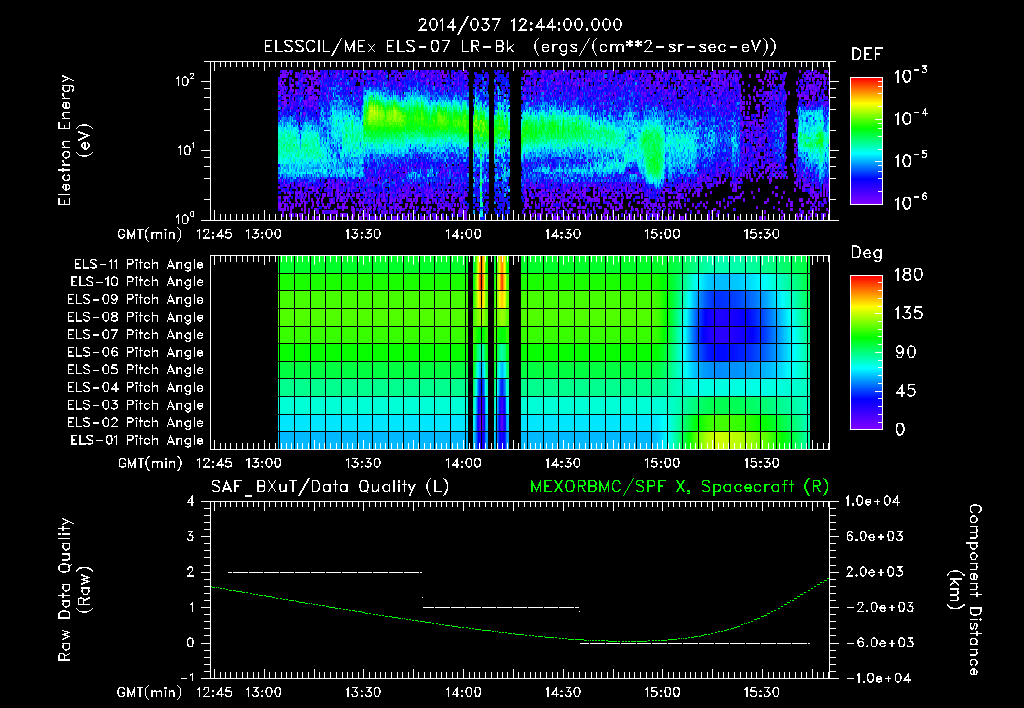Select the ELS-03 Pitch Angle row label
This screenshot has width=1024, height=708.
[x=136, y=405]
